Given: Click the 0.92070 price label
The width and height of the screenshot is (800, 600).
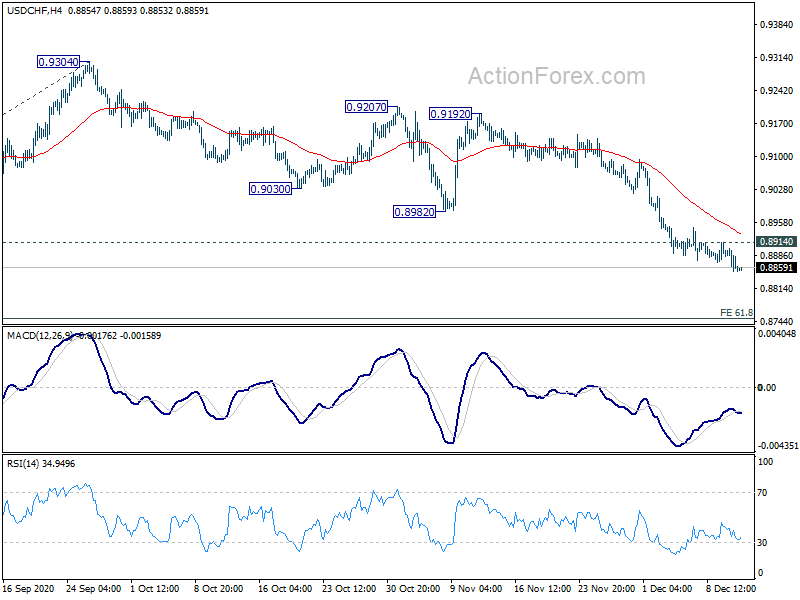Looking at the screenshot, I should (x=366, y=107).
